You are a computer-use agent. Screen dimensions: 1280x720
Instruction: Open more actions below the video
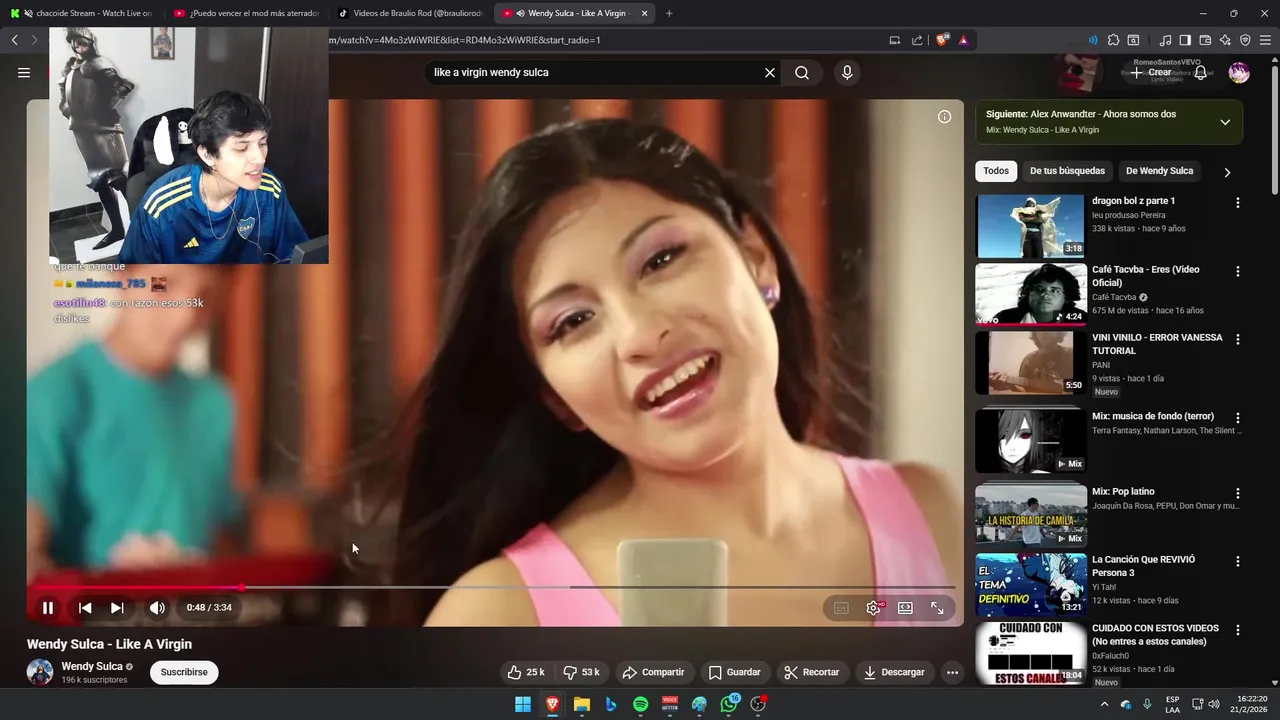click(x=952, y=672)
